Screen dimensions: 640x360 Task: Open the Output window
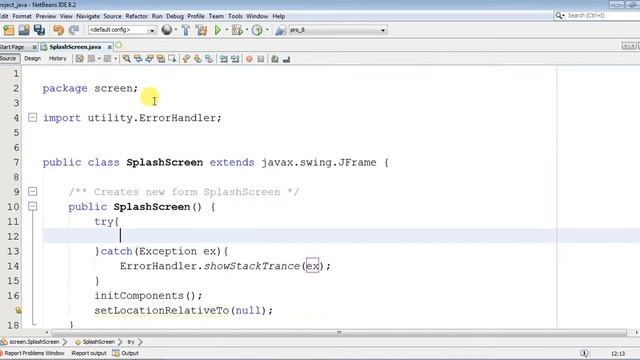point(126,353)
